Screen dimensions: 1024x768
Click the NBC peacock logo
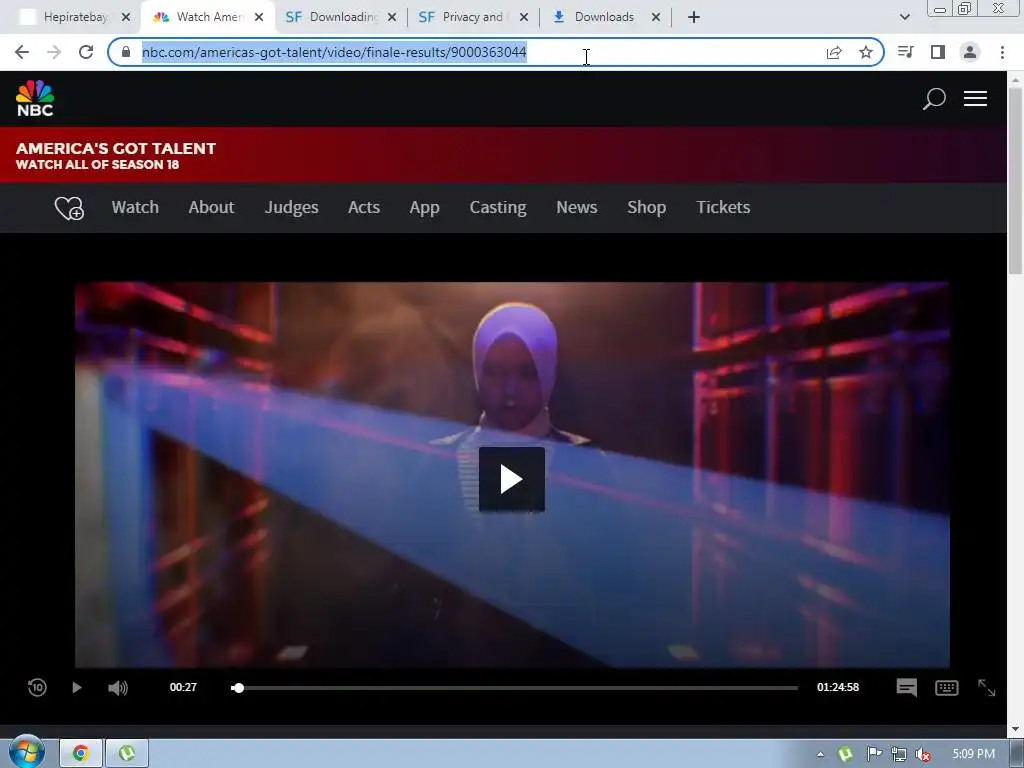[35, 99]
